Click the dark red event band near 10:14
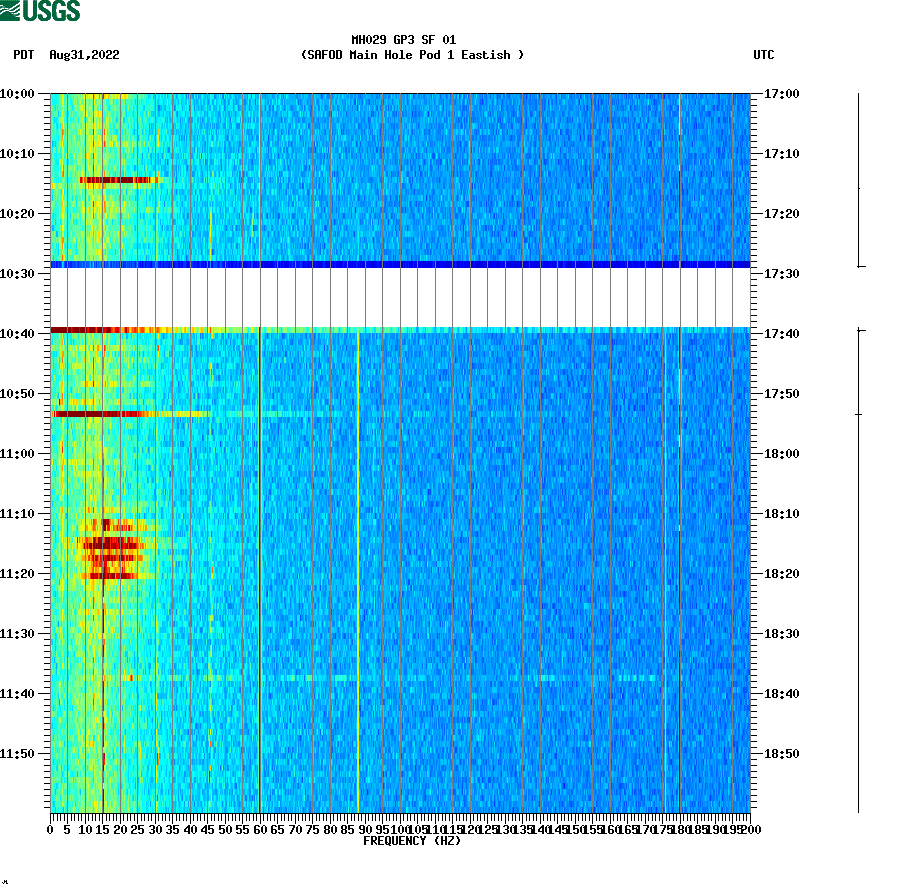The height and width of the screenshot is (893, 902). (x=118, y=180)
